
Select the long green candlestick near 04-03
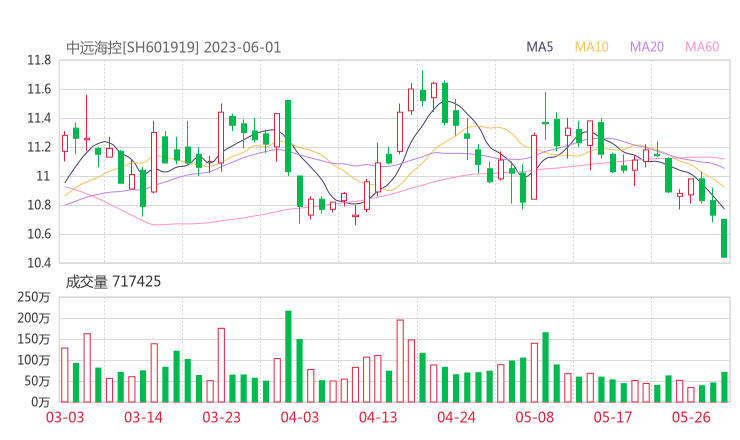tap(288, 136)
